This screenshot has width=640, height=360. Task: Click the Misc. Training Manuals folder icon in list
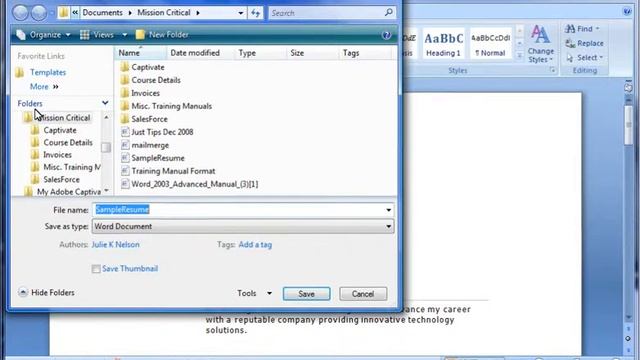coord(125,106)
